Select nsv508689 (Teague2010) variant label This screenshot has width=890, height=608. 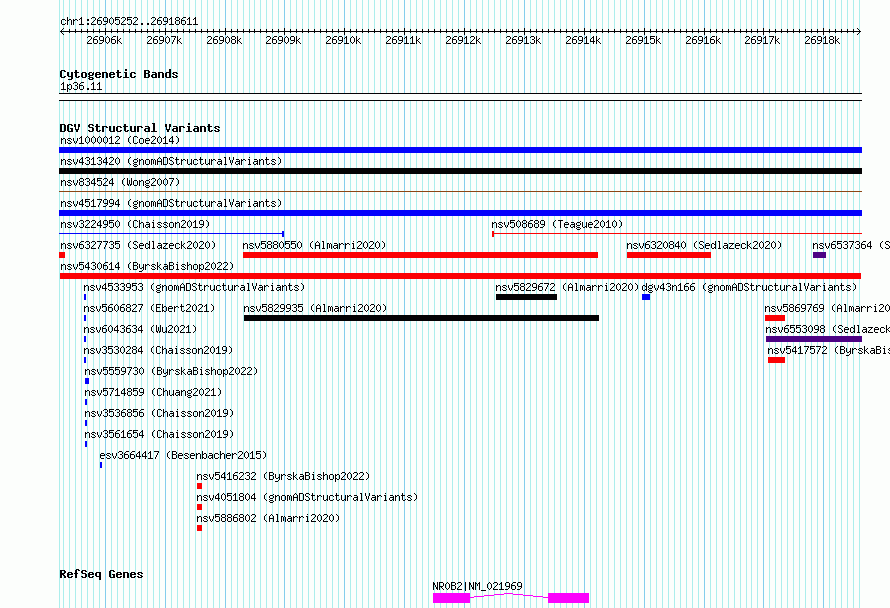tap(557, 224)
